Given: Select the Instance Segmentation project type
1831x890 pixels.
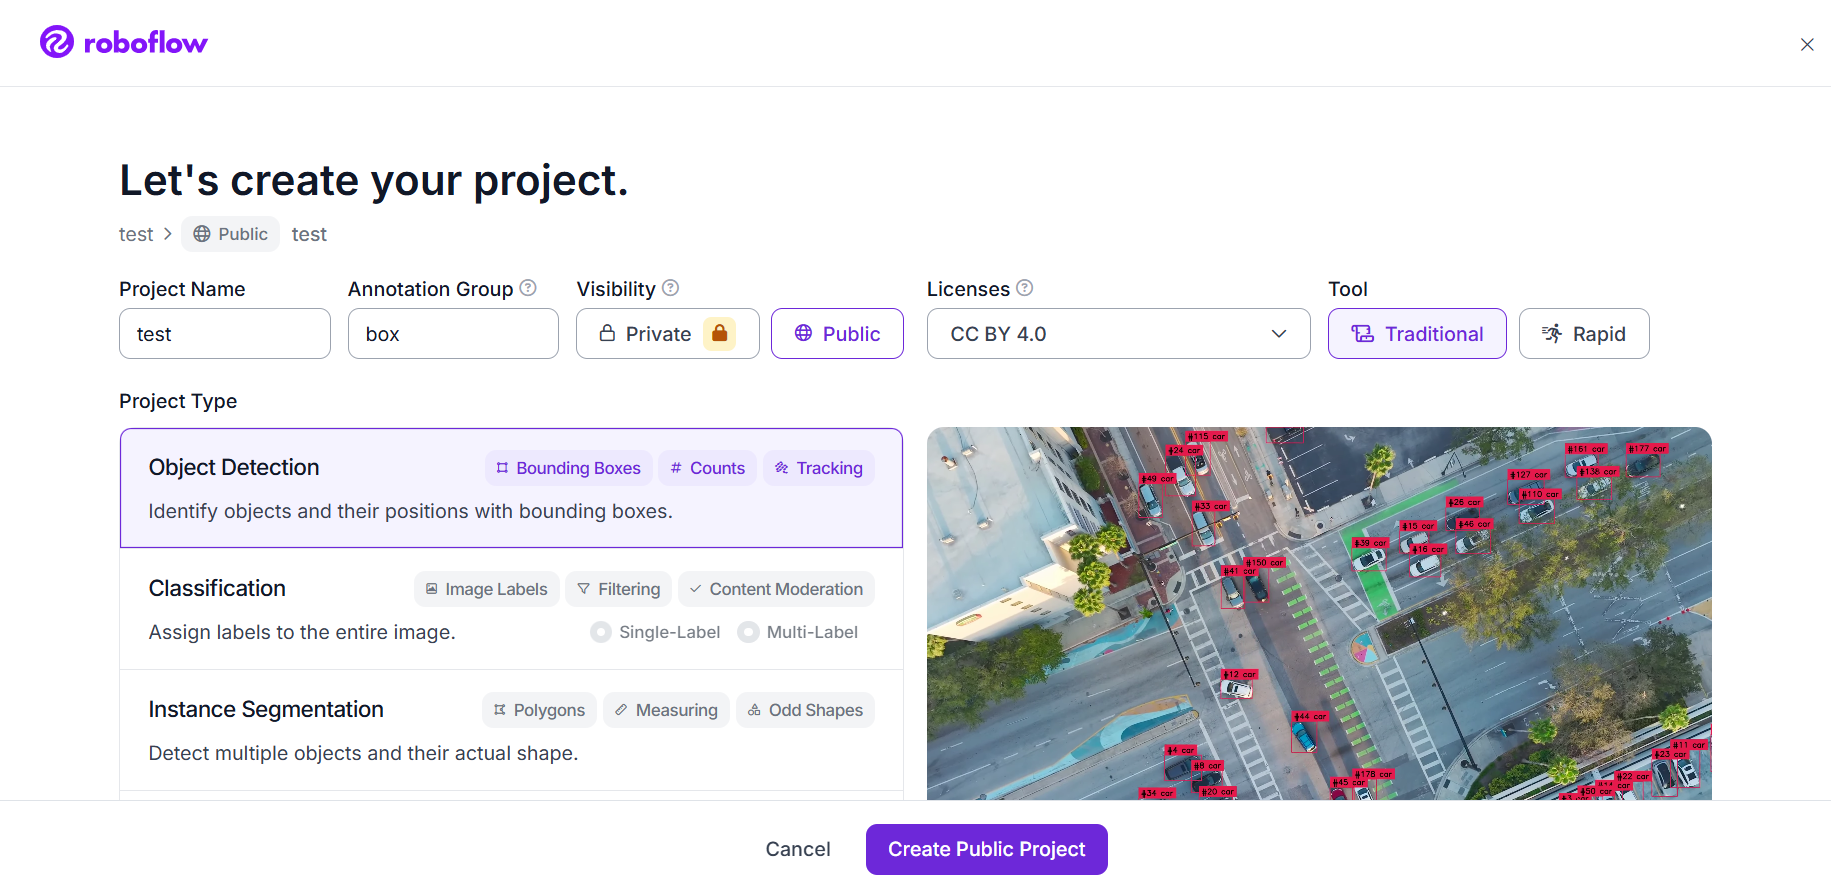Looking at the screenshot, I should pos(511,730).
